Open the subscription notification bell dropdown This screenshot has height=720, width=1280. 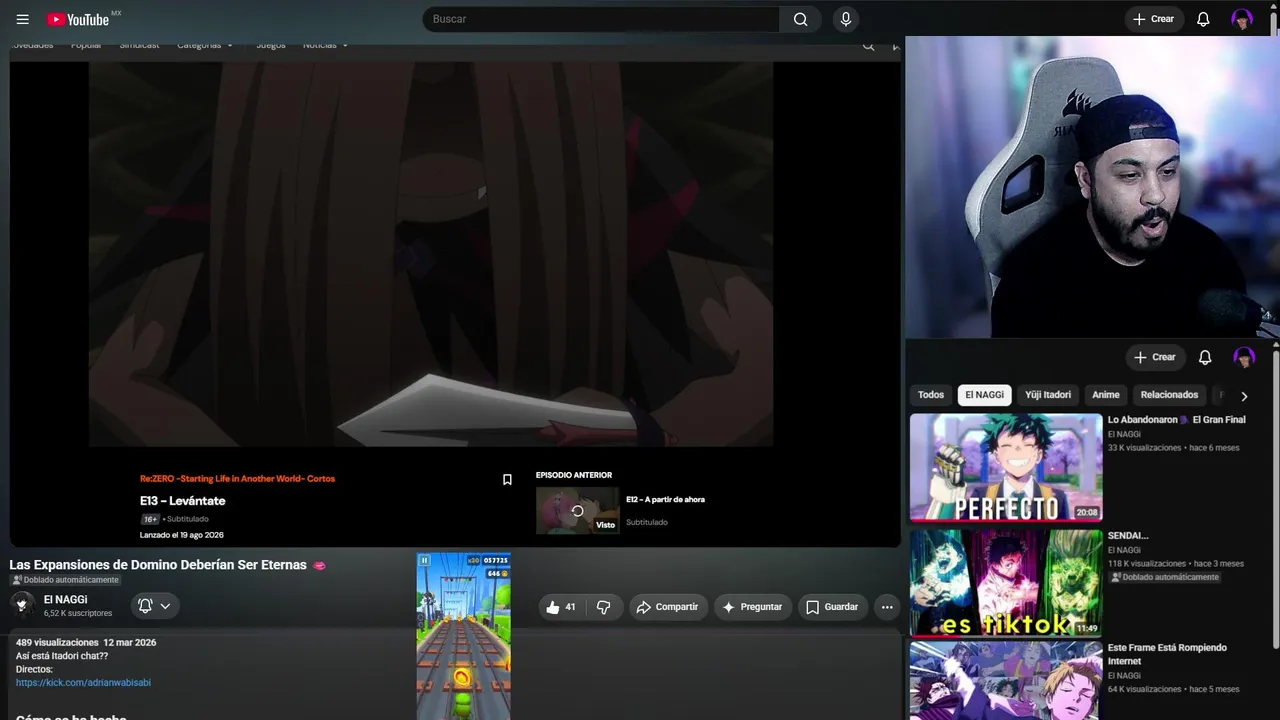(154, 606)
